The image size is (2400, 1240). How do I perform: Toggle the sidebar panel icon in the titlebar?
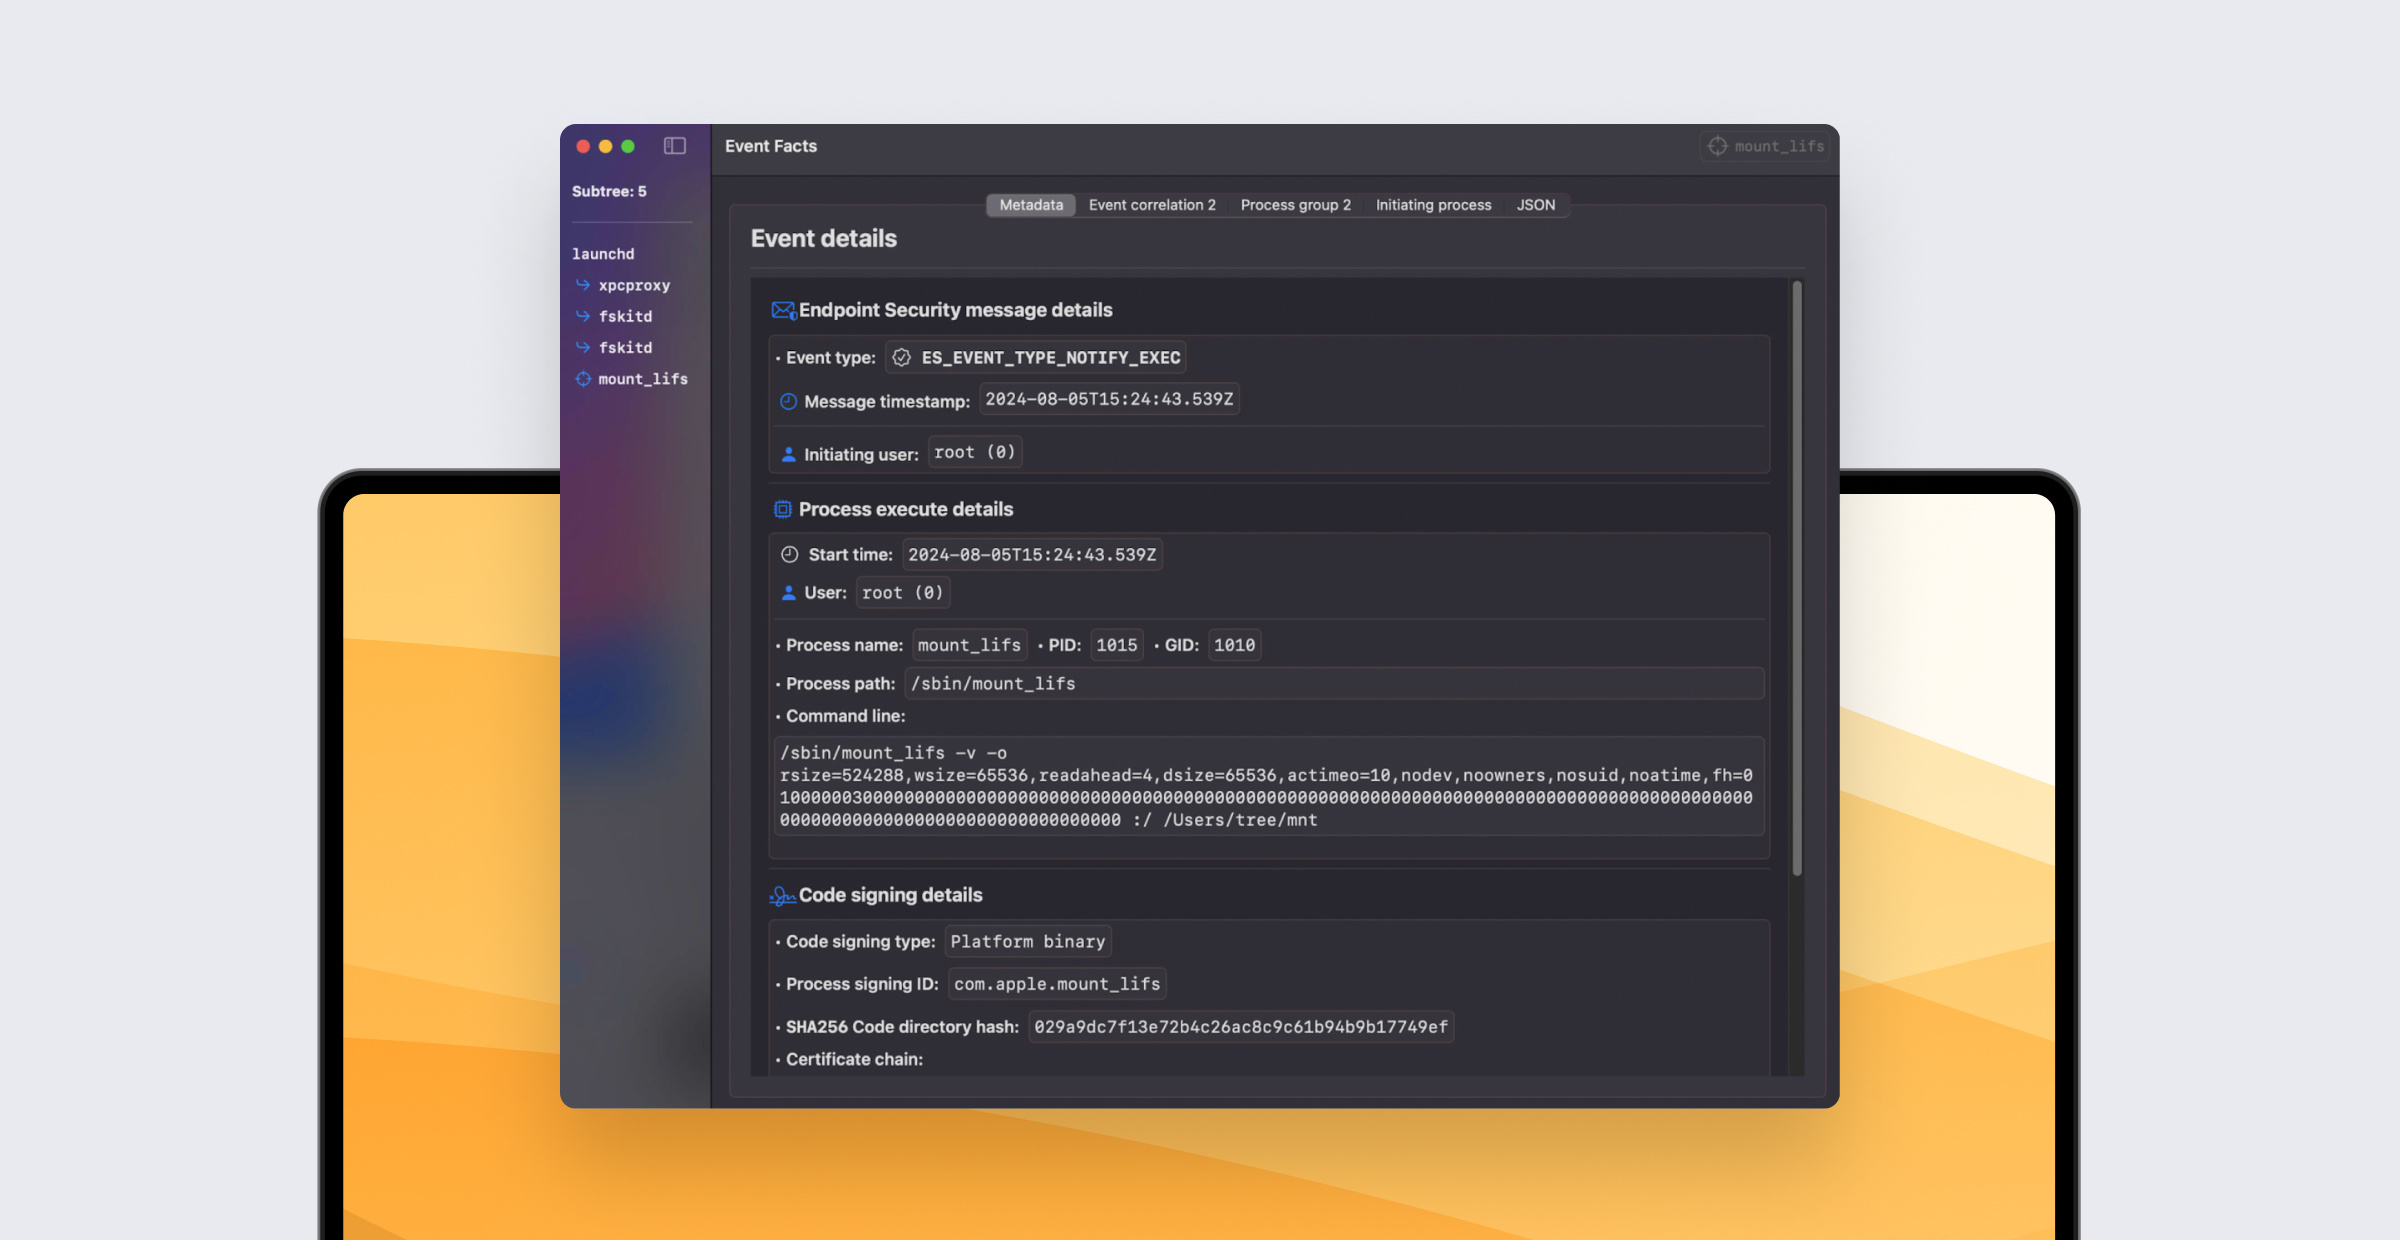675,146
